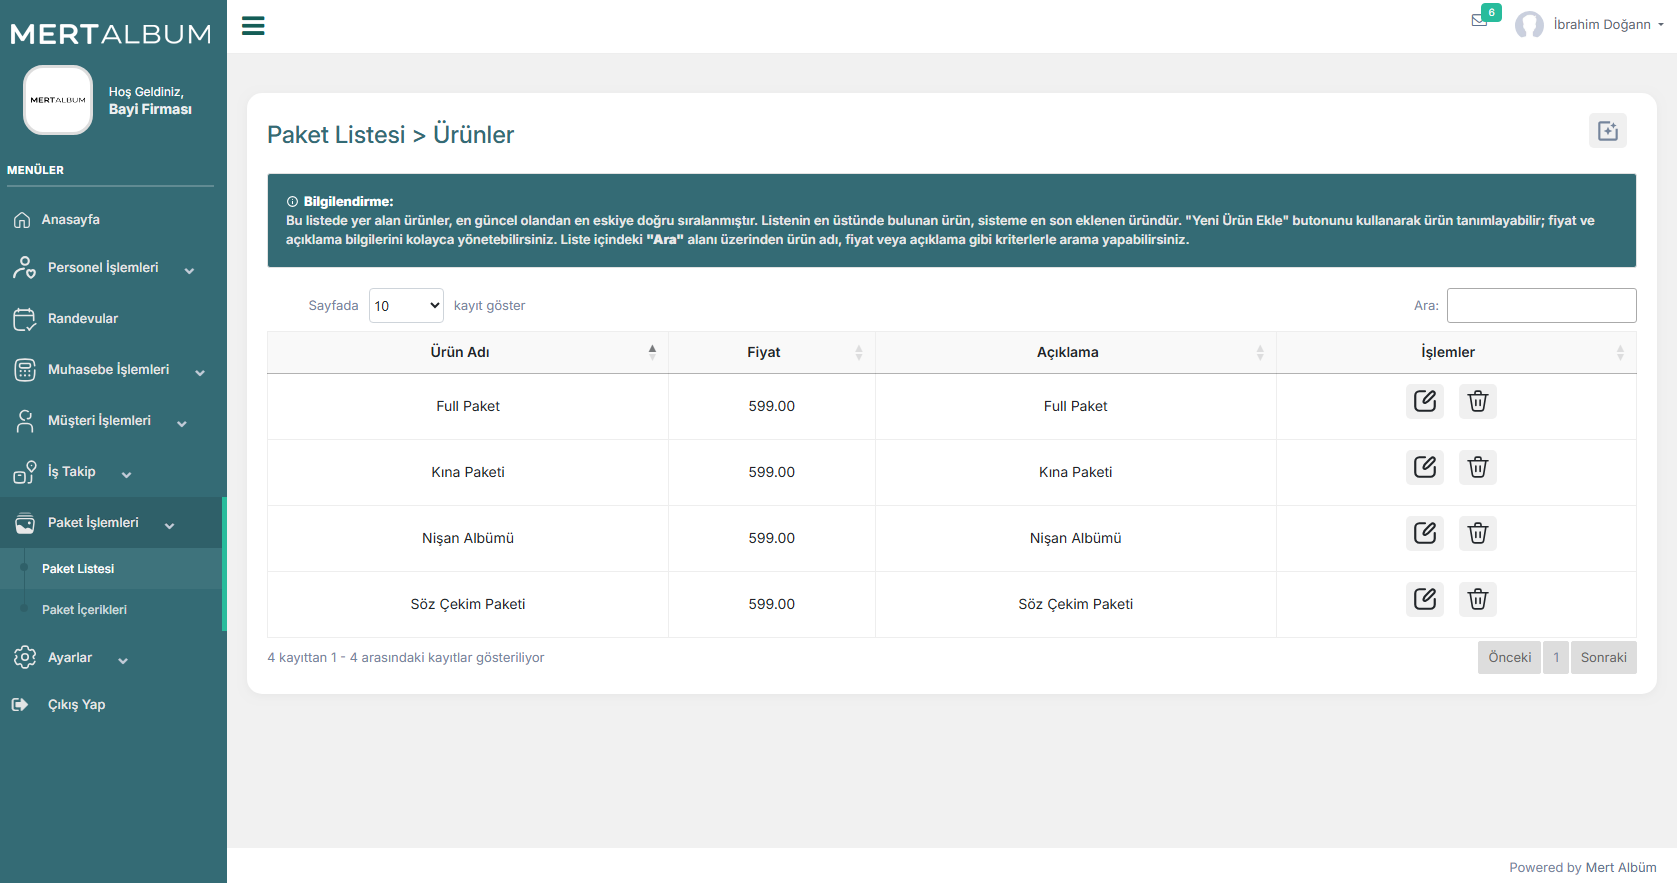Click the Önceki pagination button

pyautogui.click(x=1509, y=658)
